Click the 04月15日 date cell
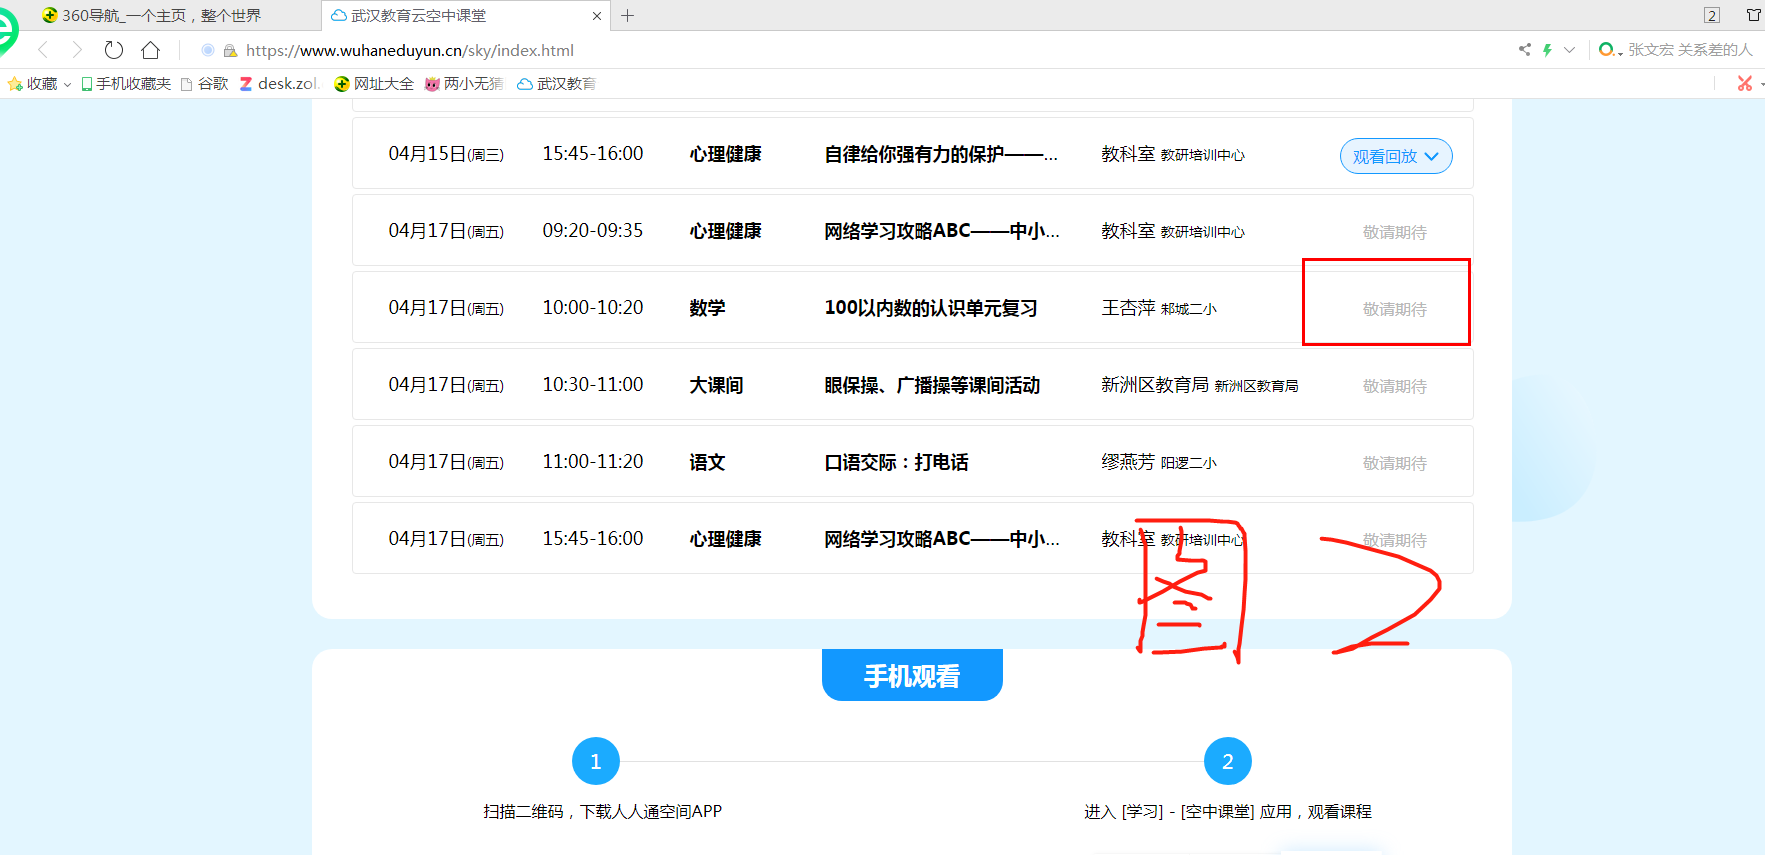 (x=446, y=154)
